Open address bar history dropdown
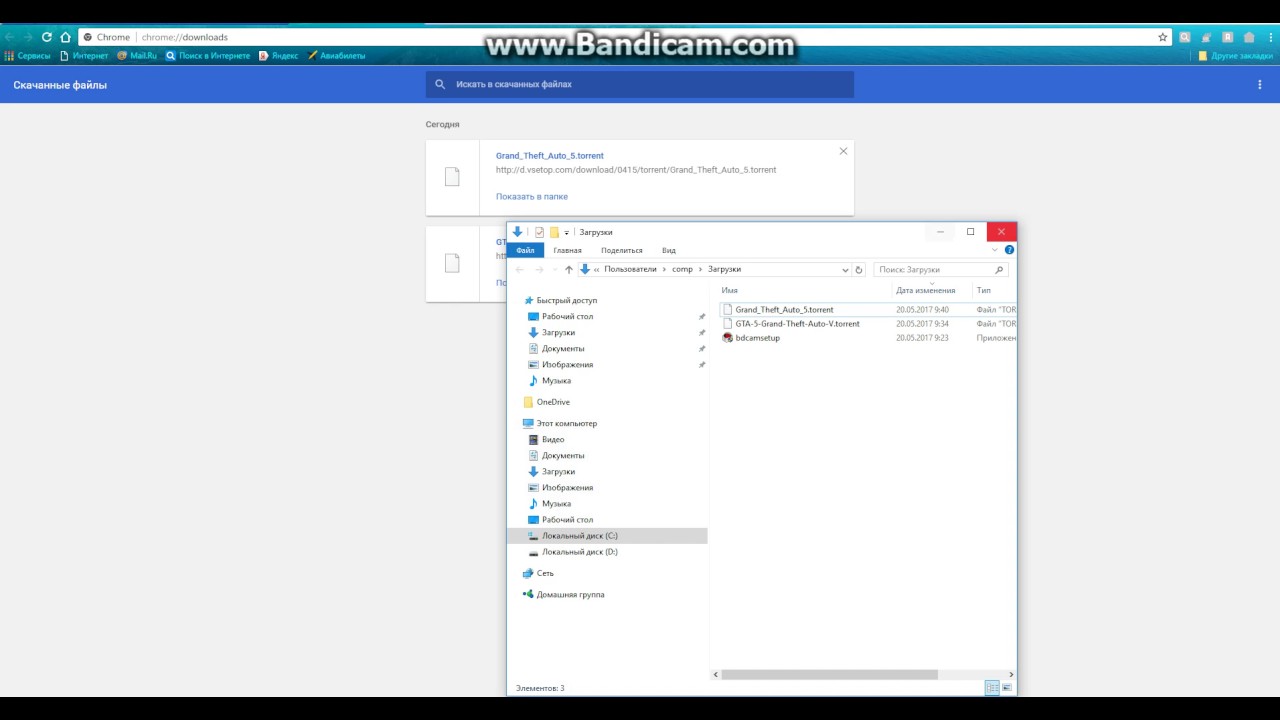1280x720 pixels. pyautogui.click(x=845, y=270)
